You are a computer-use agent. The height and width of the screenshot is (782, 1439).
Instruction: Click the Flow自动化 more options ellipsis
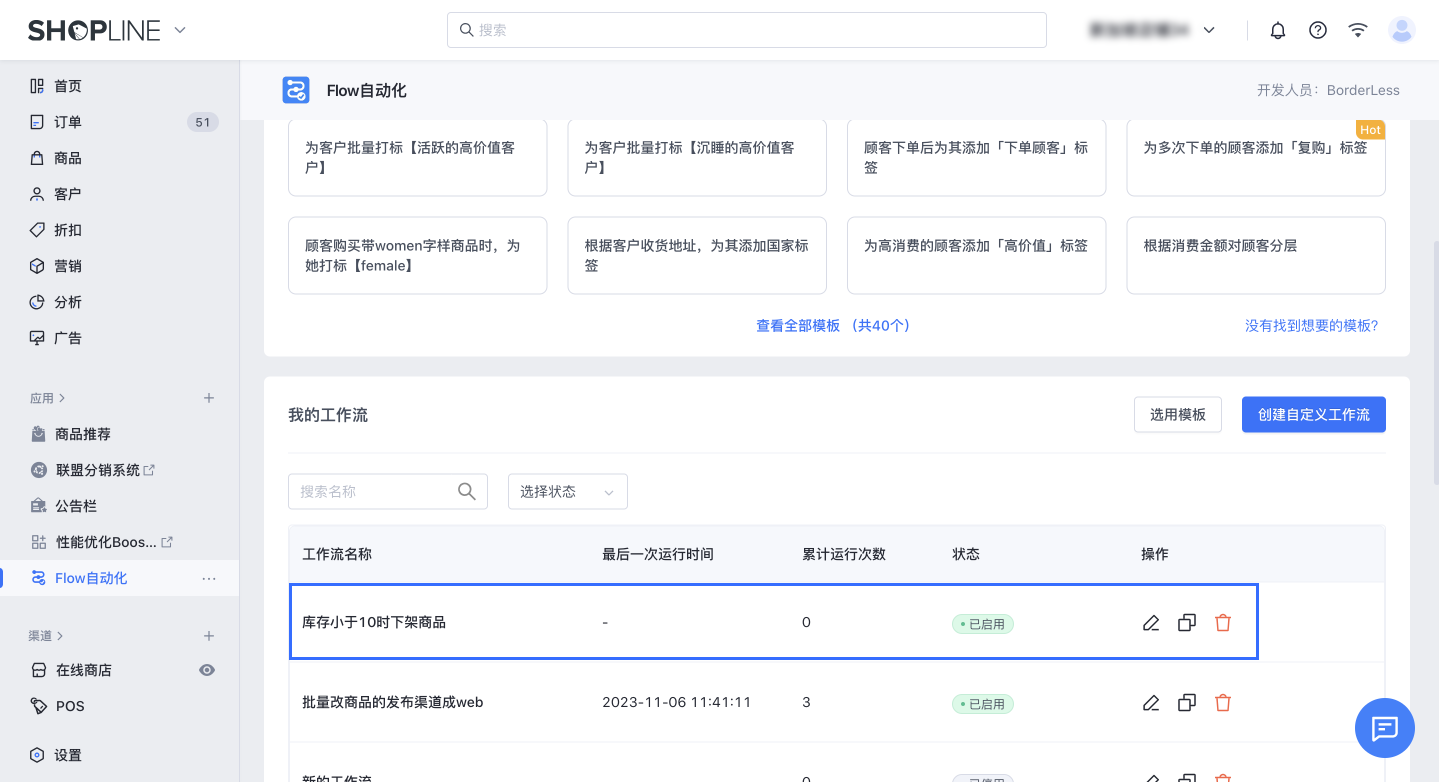point(209,578)
